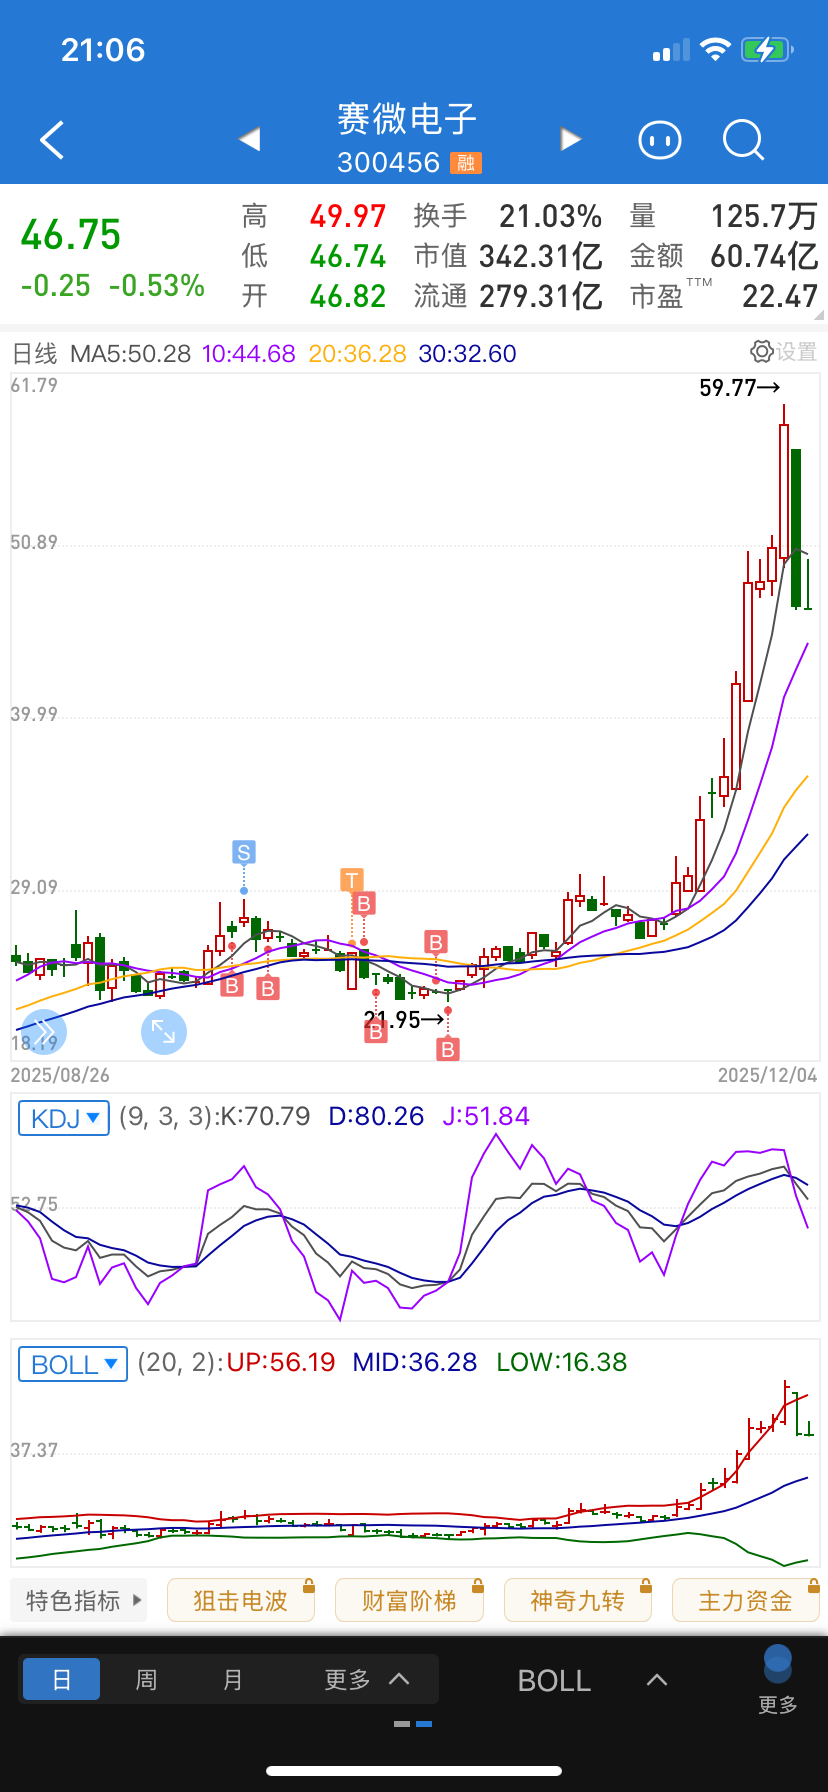Screen dimensions: 828x1792
Task: Tap the blue S sell marker
Action: click(x=243, y=853)
